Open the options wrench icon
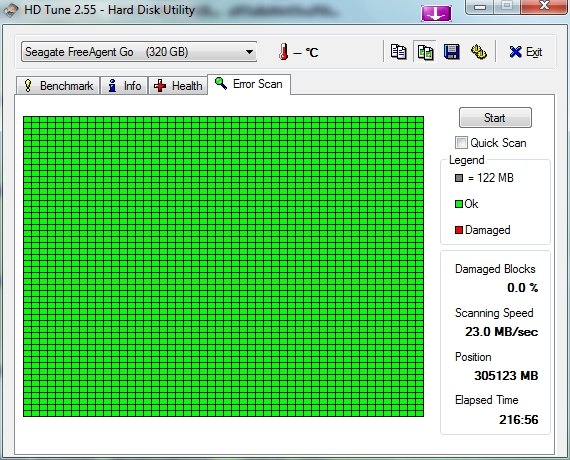Screen dimensions: 570x460 coord(479,52)
